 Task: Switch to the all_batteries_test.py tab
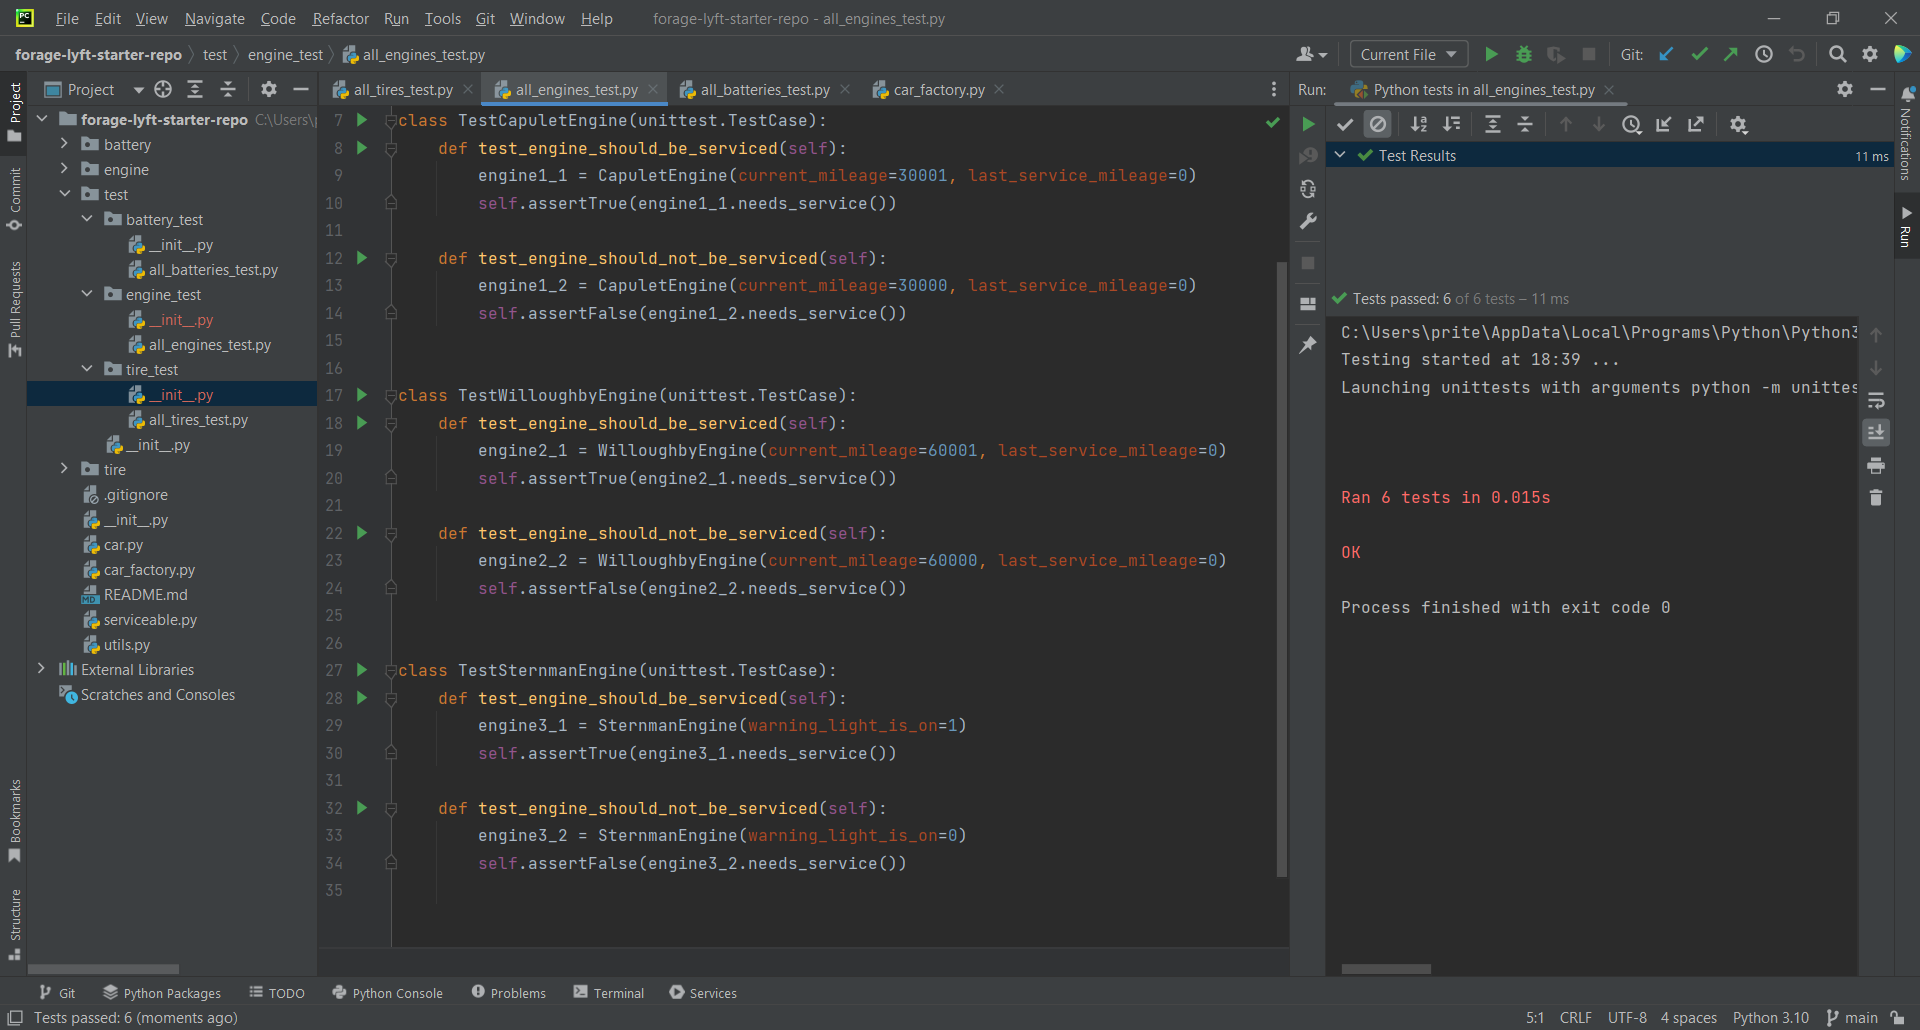[764, 89]
